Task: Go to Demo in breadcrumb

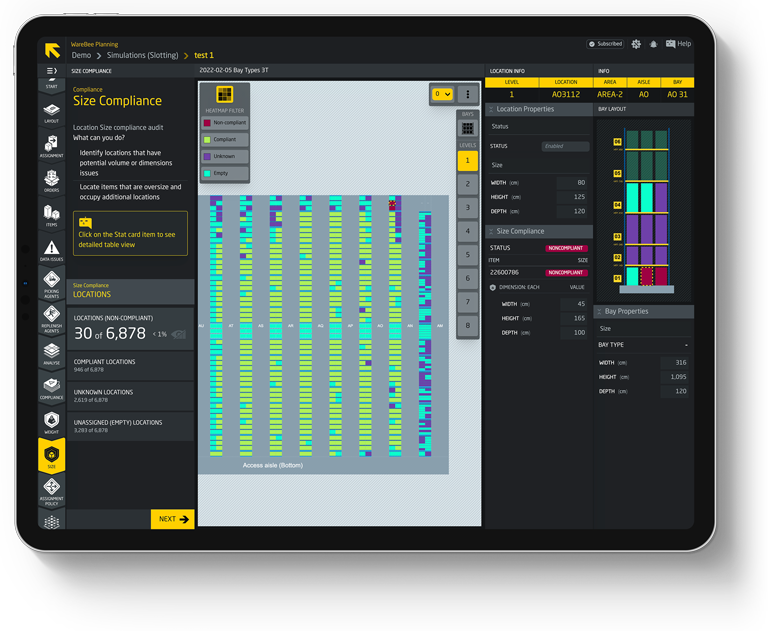Action: tap(81, 55)
